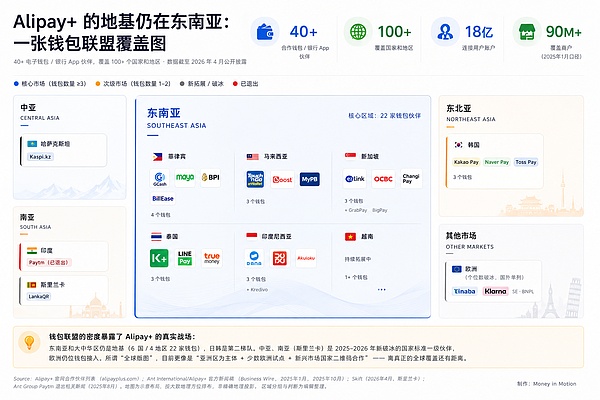Click the 制作: Money in Motion credit
Screen dimensions: 600x400
[x=546, y=384]
